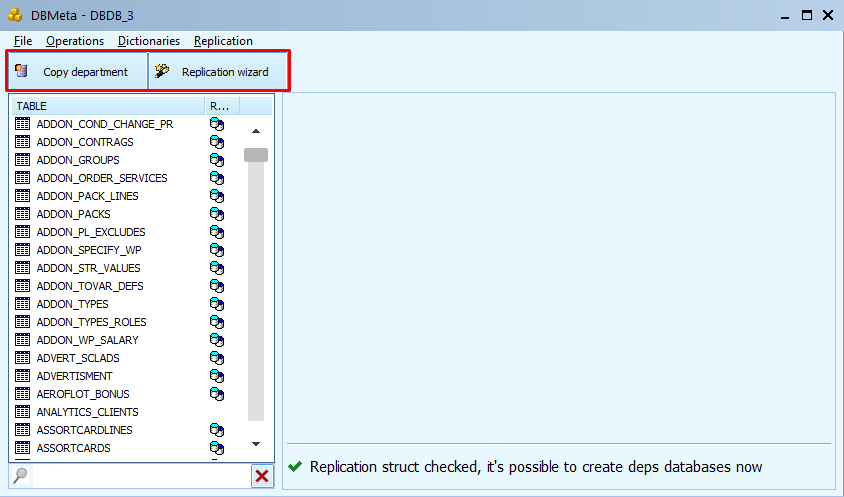Select the ANALYTICS_CLIENTS table

tap(87, 412)
